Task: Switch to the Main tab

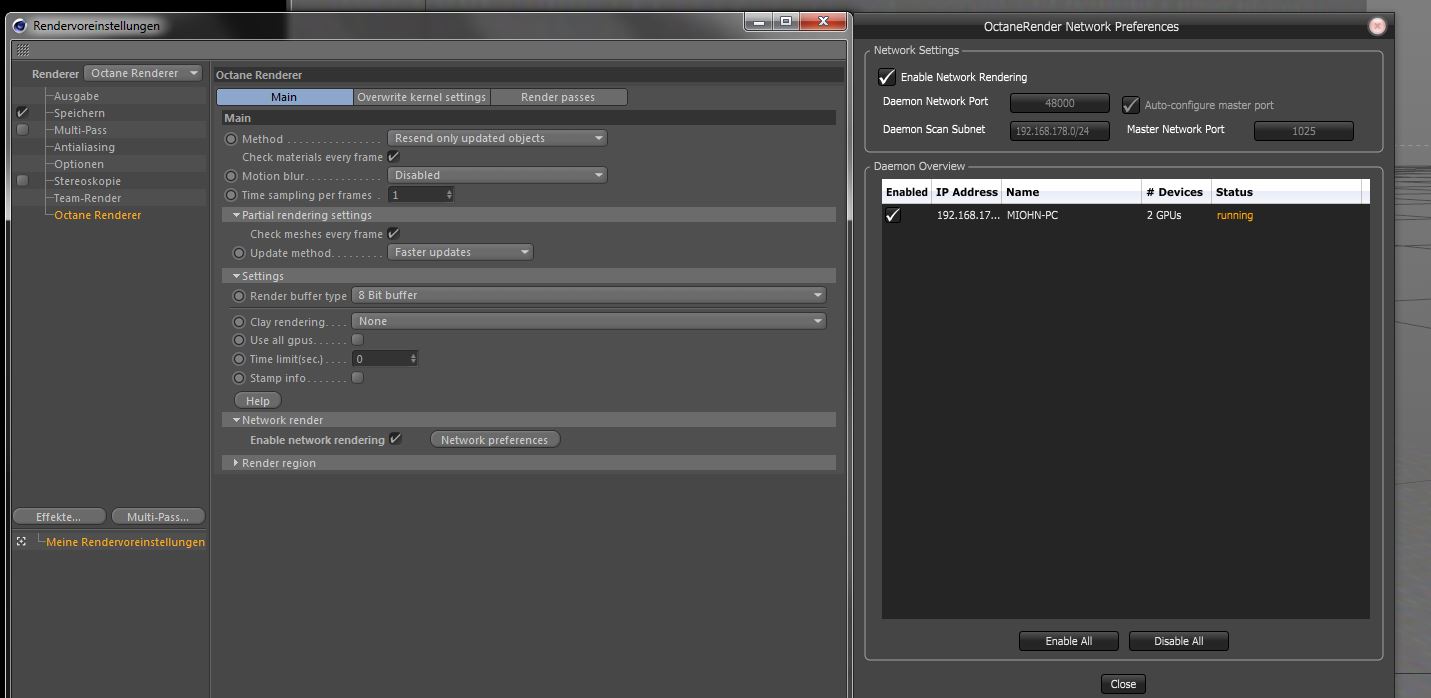Action: pyautogui.click(x=284, y=97)
